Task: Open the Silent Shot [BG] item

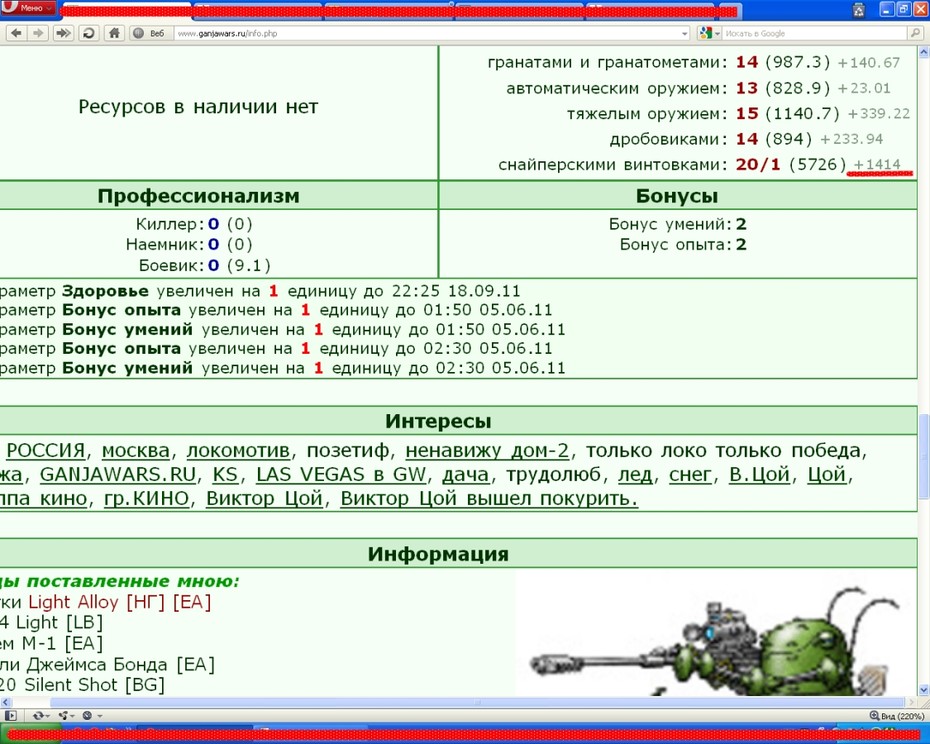Action: click(94, 685)
